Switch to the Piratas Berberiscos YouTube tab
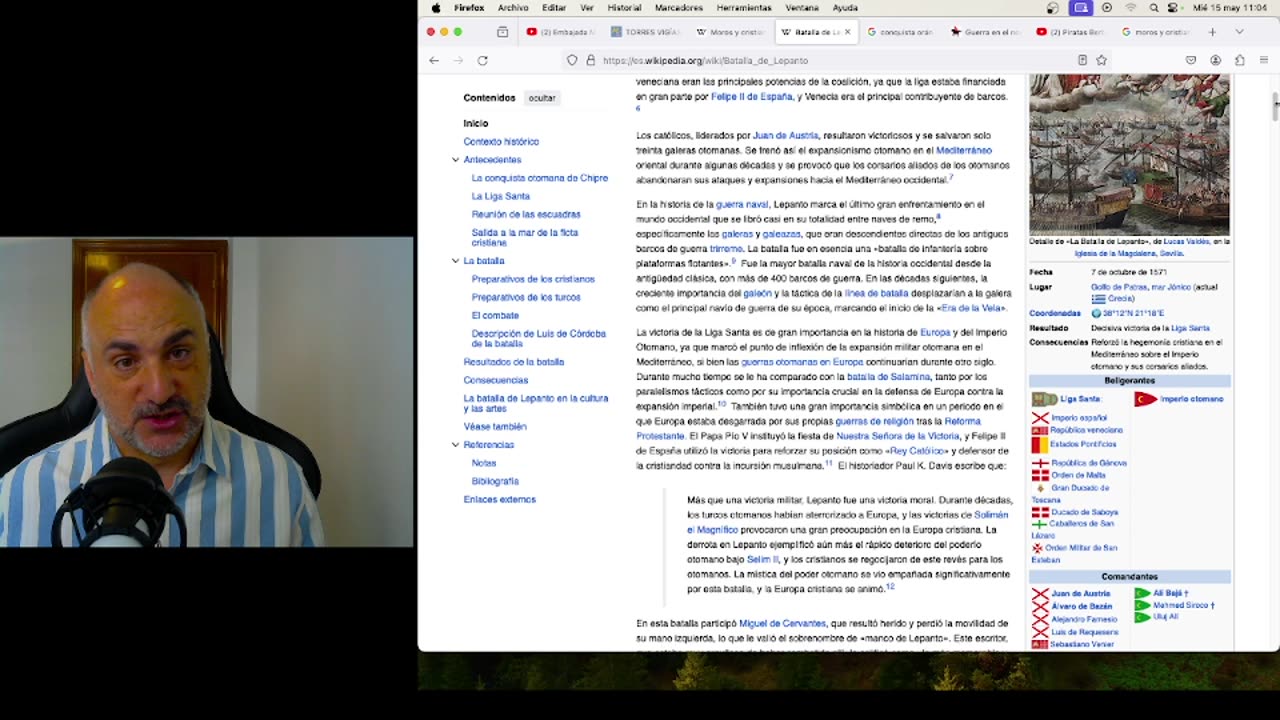The height and width of the screenshot is (720, 1280). 1070,32
